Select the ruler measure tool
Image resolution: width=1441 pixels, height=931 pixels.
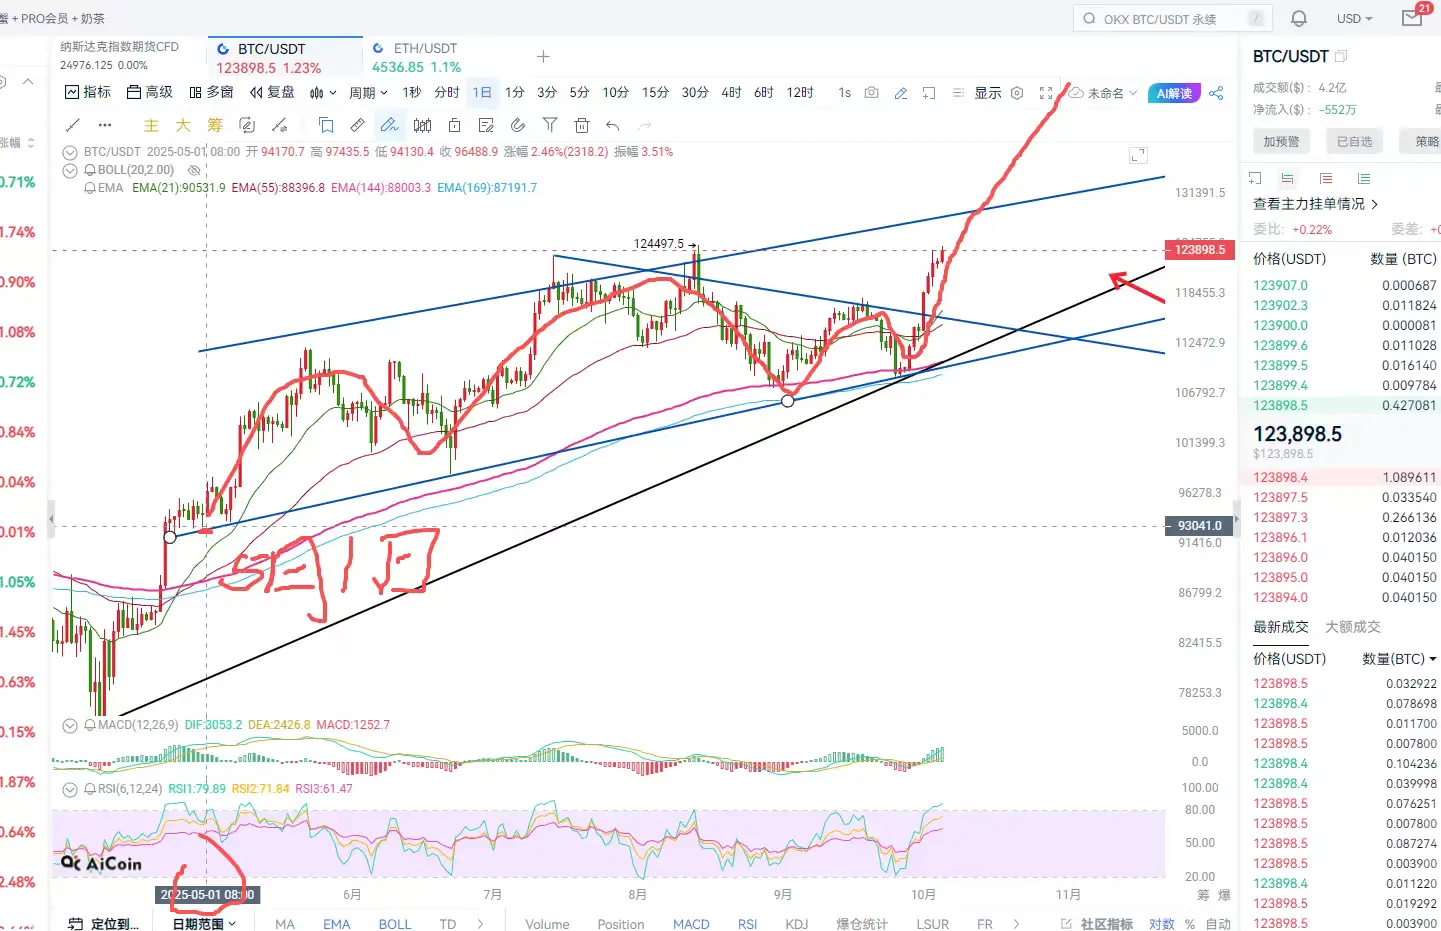357,125
